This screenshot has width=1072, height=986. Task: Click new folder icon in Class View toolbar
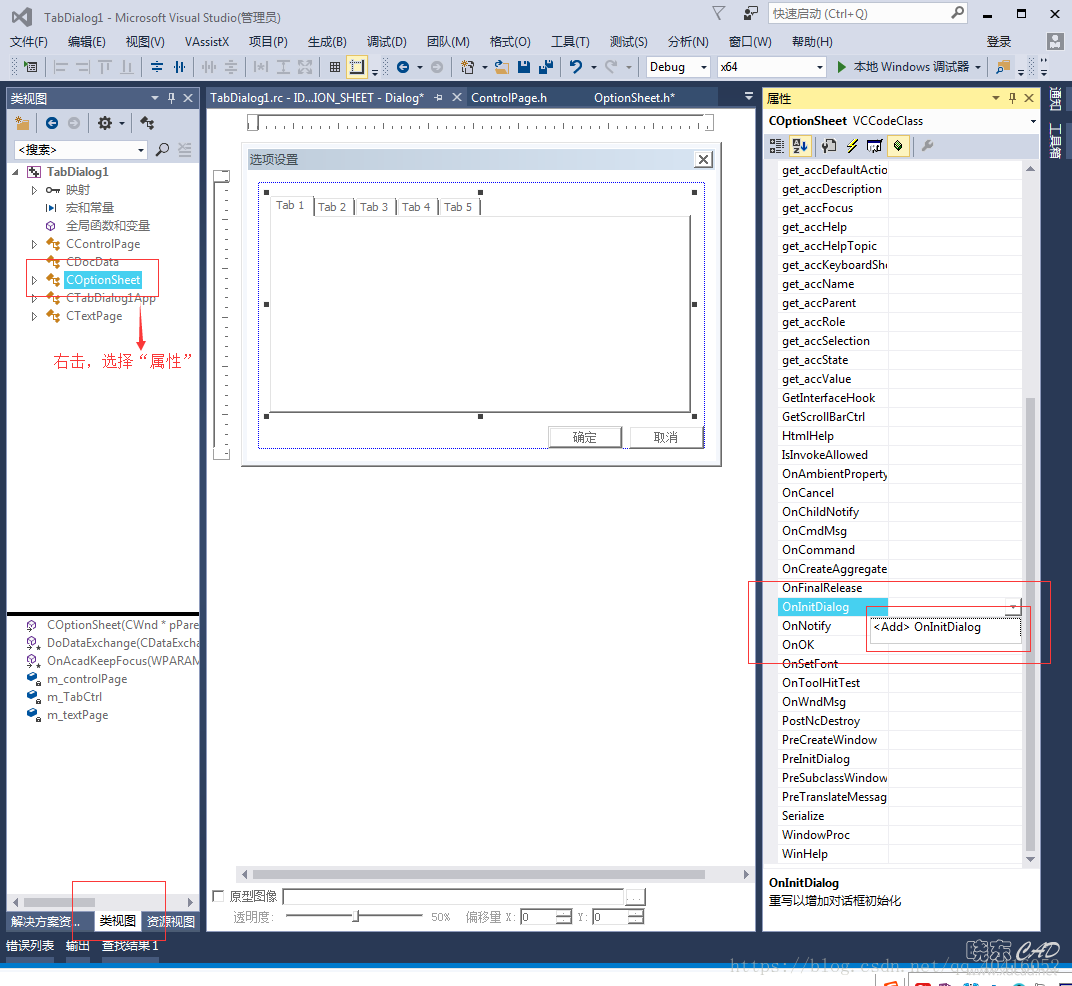tap(22, 123)
